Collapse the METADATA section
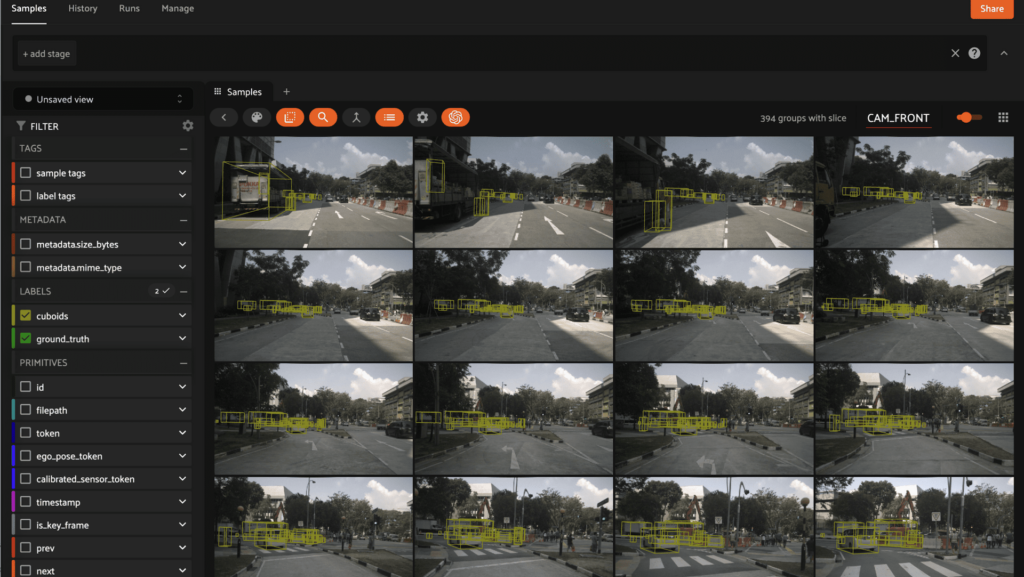The width and height of the screenshot is (1024, 577). coord(184,220)
